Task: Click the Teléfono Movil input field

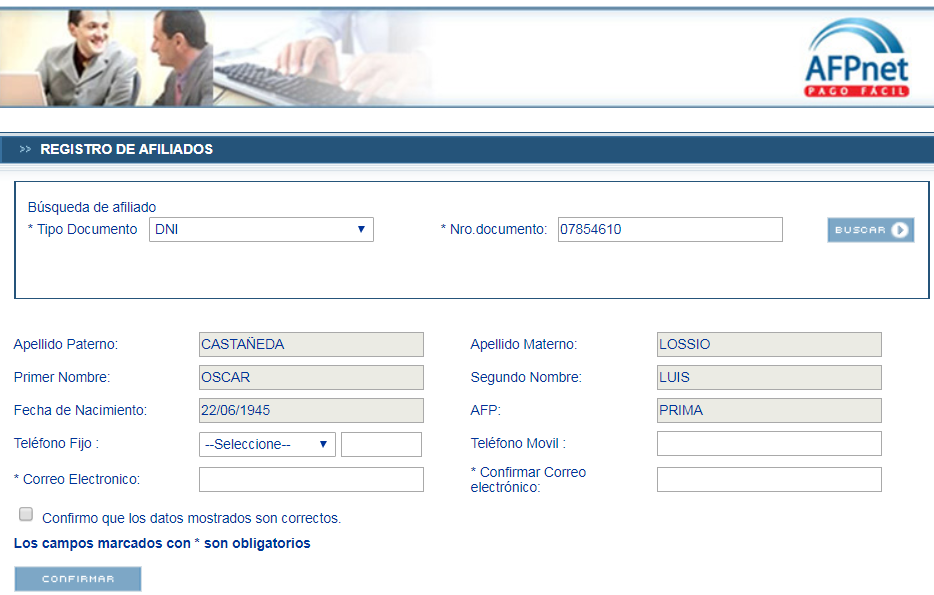Action: click(x=768, y=443)
